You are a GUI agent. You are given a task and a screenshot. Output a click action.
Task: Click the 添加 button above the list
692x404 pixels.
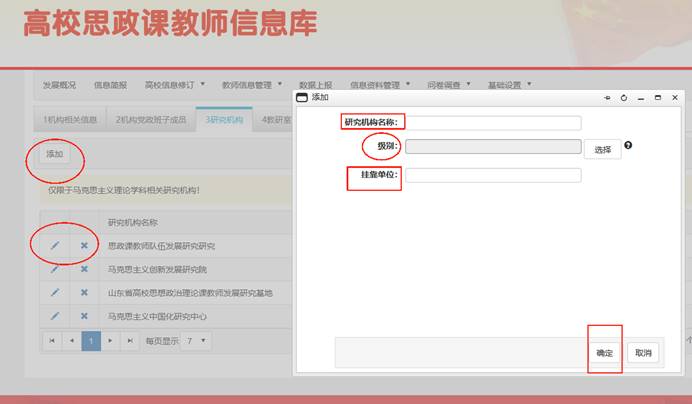[x=54, y=154]
